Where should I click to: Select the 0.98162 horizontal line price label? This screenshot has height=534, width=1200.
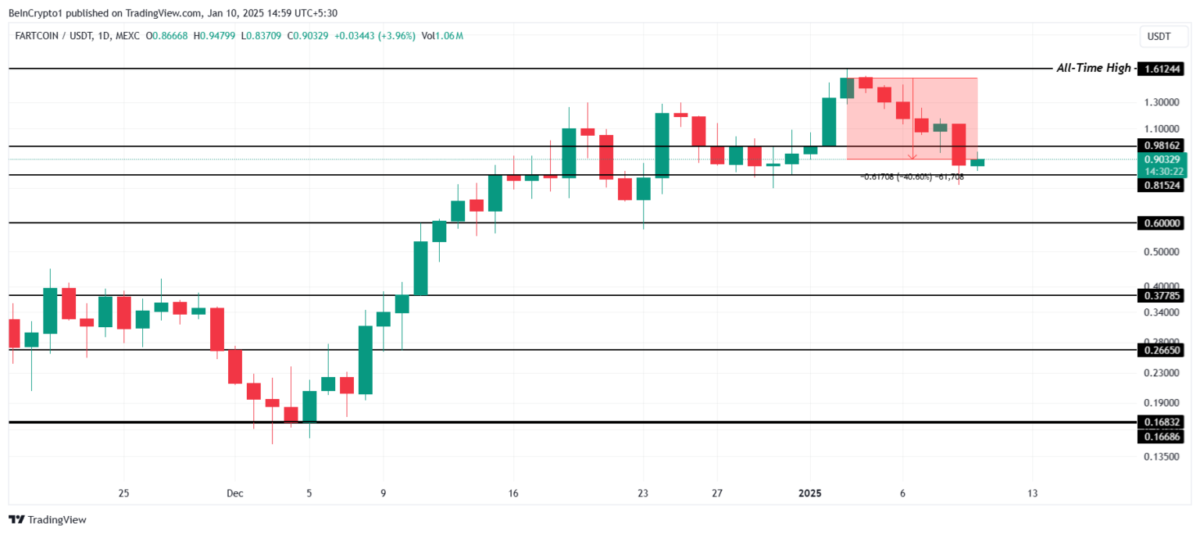point(1161,145)
